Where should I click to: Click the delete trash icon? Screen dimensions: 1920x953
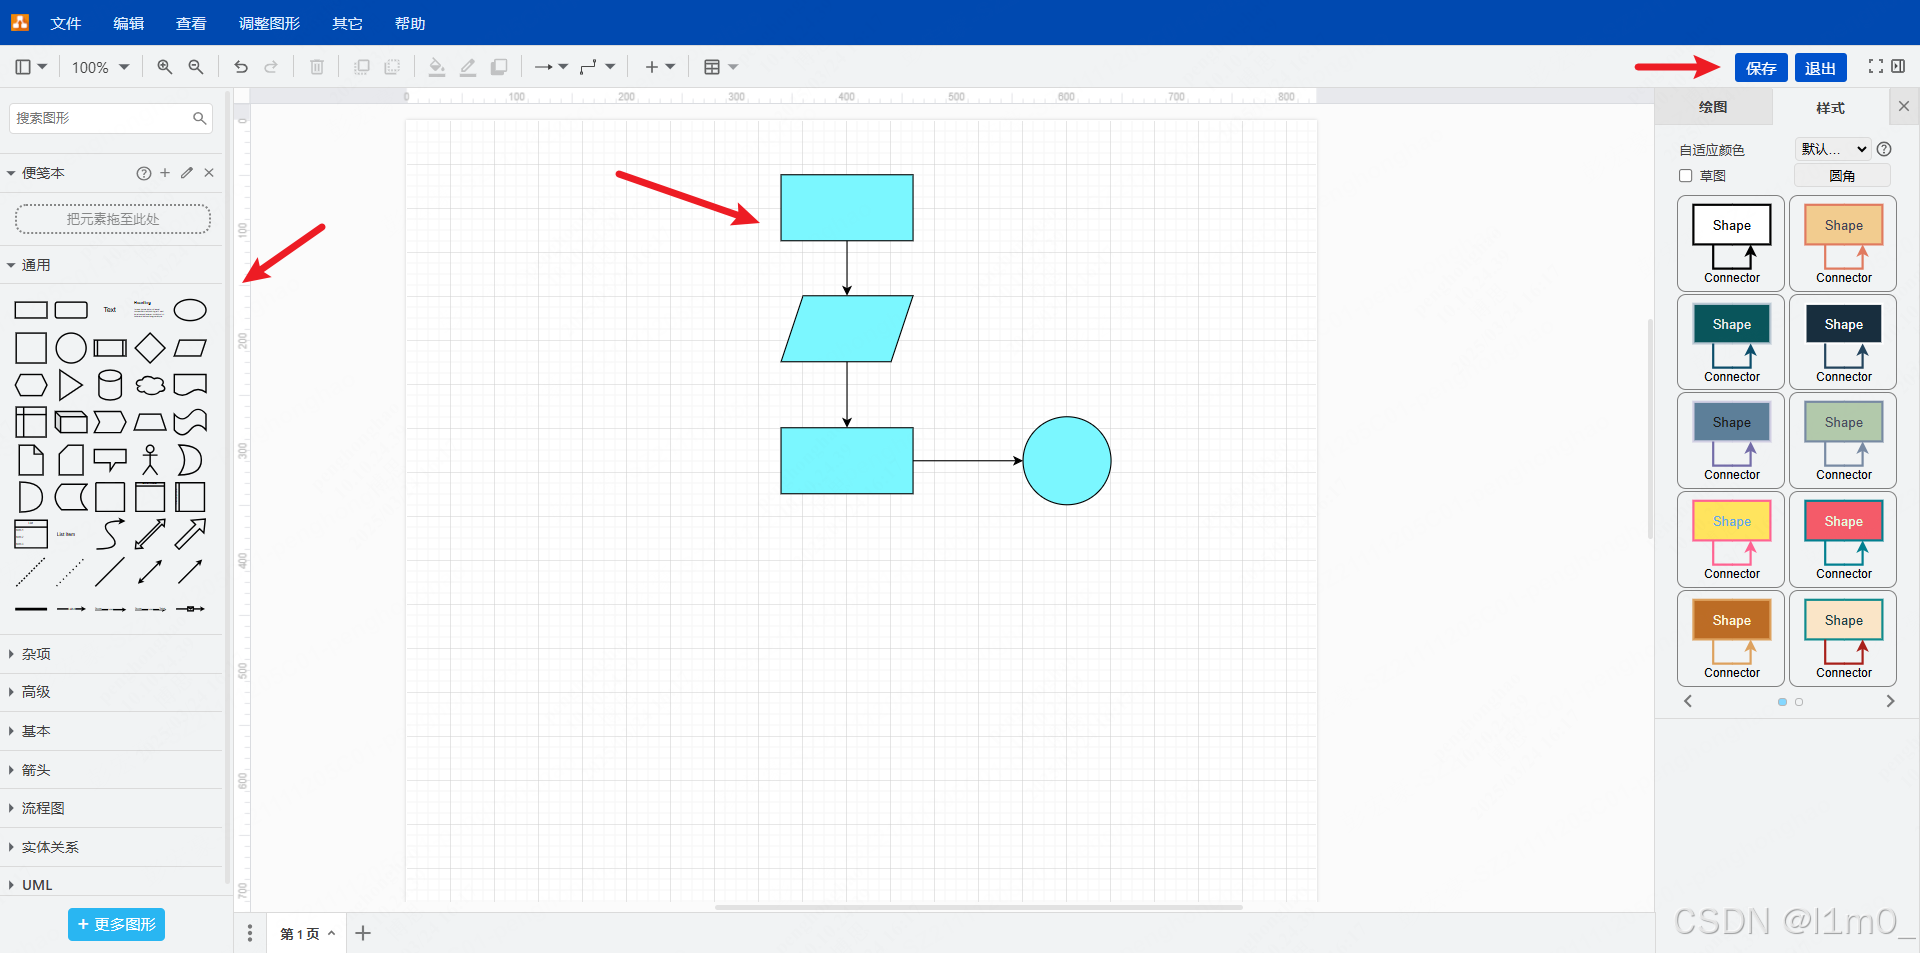click(x=317, y=67)
